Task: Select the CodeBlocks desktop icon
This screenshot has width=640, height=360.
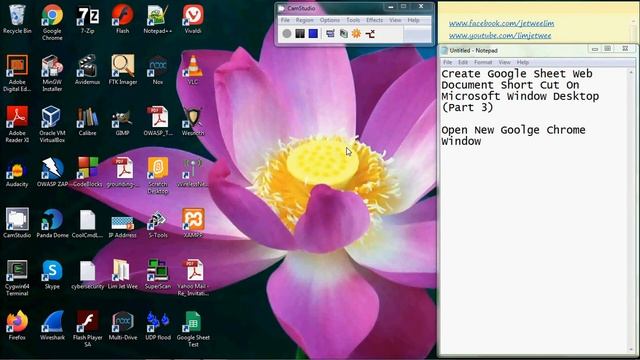Action: click(x=87, y=173)
